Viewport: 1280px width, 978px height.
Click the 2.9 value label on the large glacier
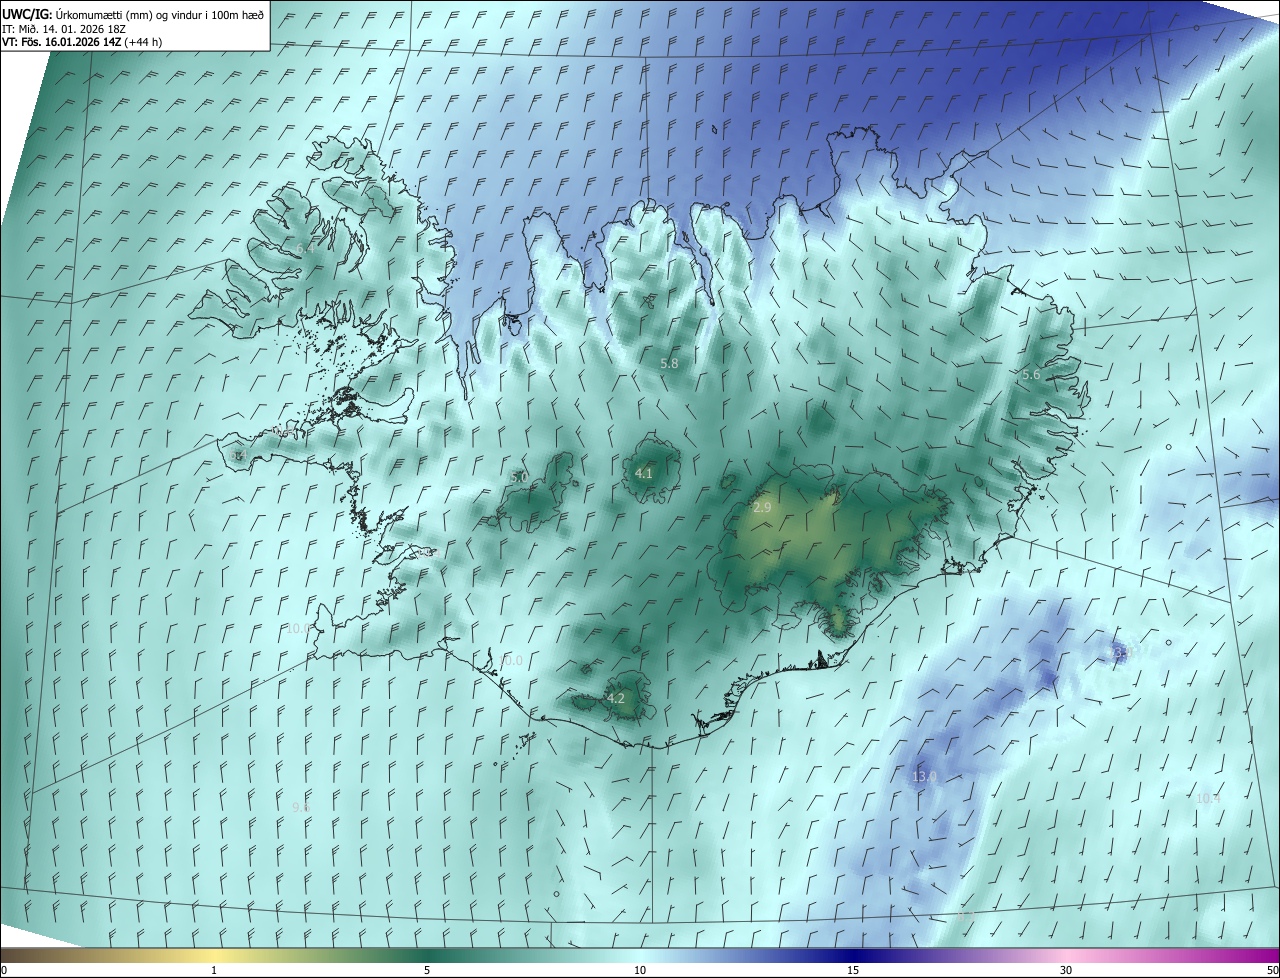click(x=762, y=508)
